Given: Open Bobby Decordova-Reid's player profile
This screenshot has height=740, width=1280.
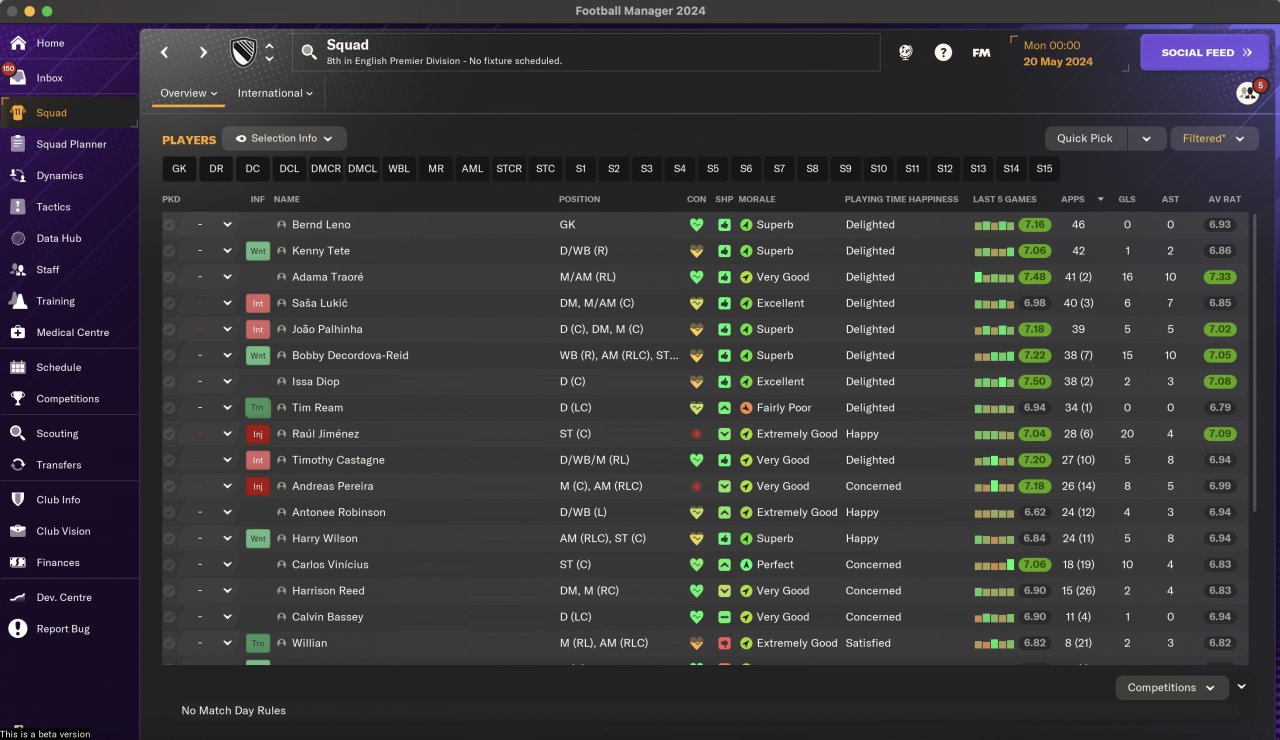Looking at the screenshot, I should [x=350, y=356].
